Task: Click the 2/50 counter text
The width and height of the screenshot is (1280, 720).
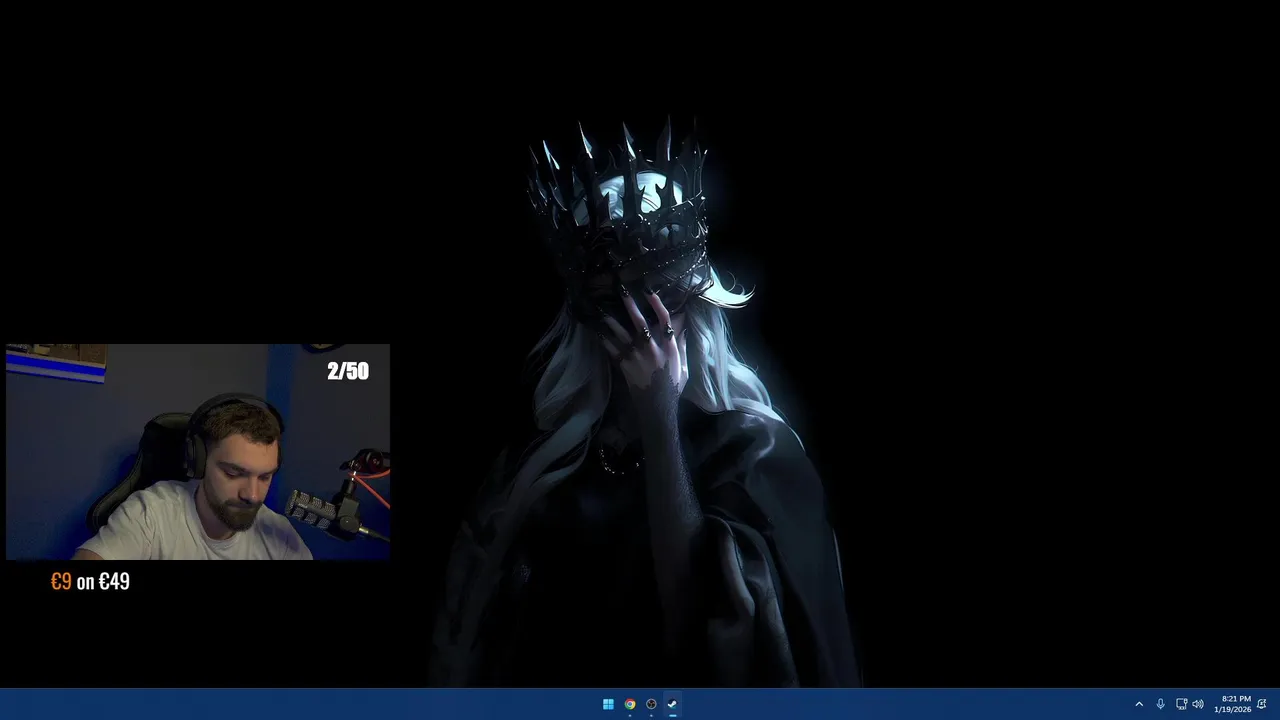Action: point(348,371)
